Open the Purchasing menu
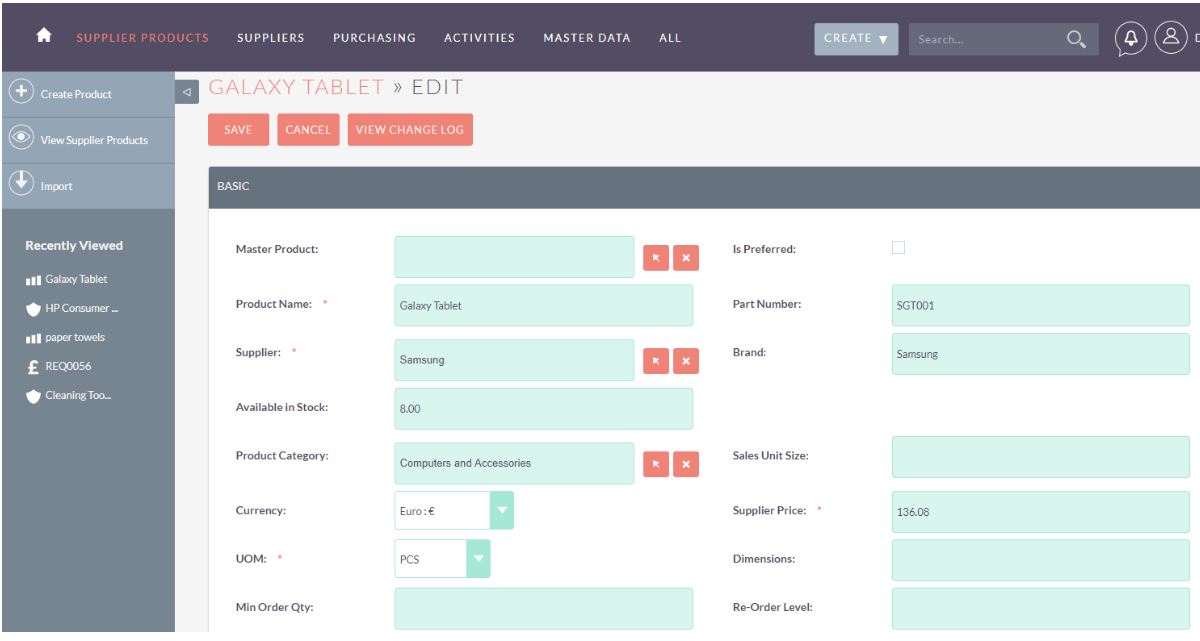The width and height of the screenshot is (1200, 641). coord(374,38)
